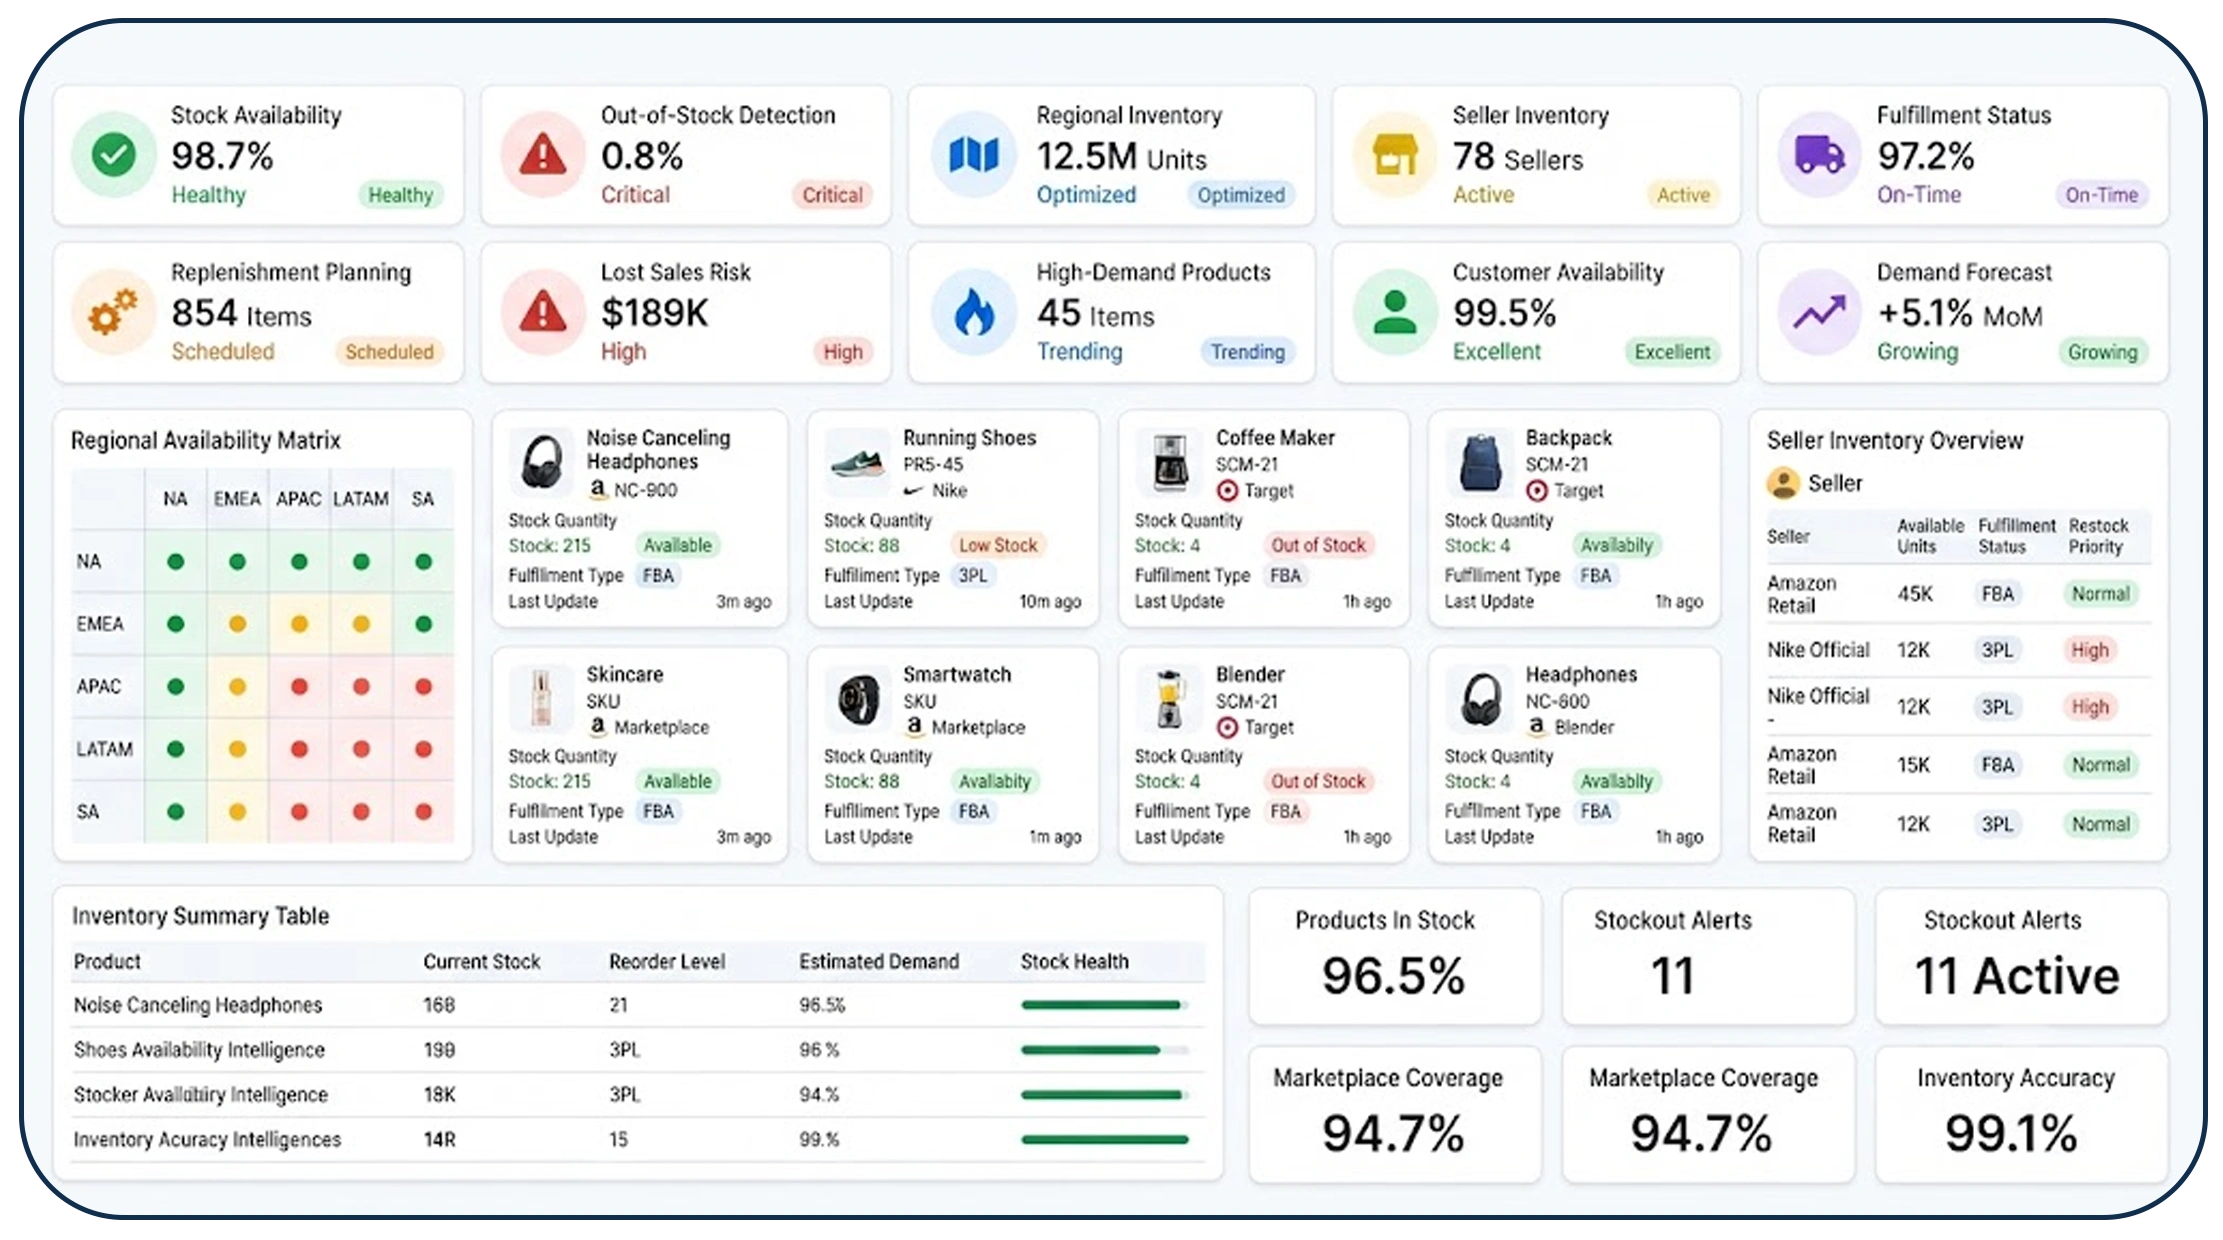Screen dimensions: 2223x1240
Task: Click the Scheduled badge on Replenishment Planning card
Action: (x=389, y=352)
